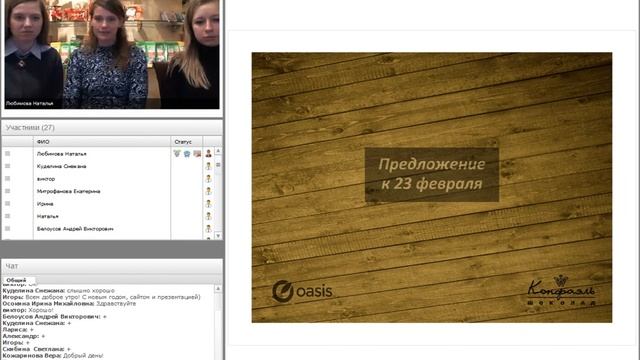
Task: Click the red screen-share status icon for Любимова Наталья
Action: coord(197,153)
